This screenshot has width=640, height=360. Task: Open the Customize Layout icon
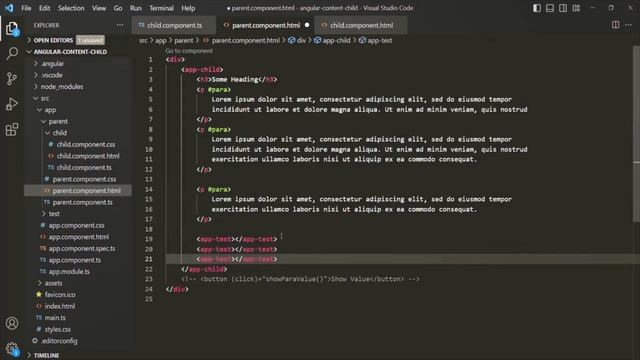click(x=576, y=8)
